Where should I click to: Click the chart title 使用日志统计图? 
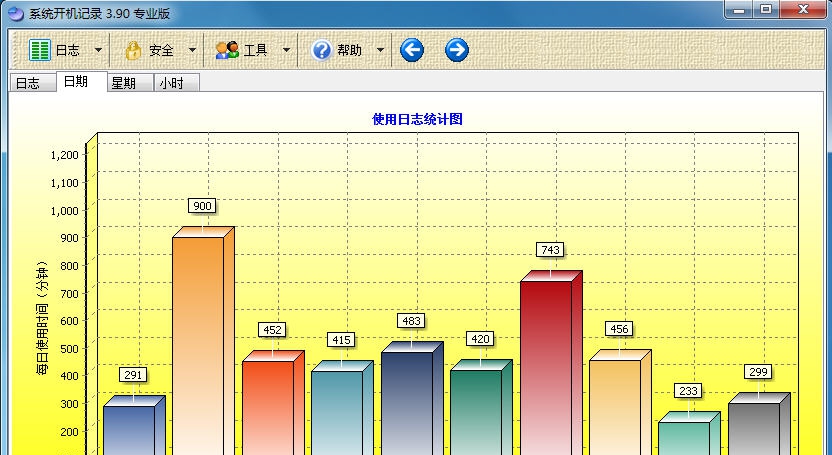click(417, 119)
